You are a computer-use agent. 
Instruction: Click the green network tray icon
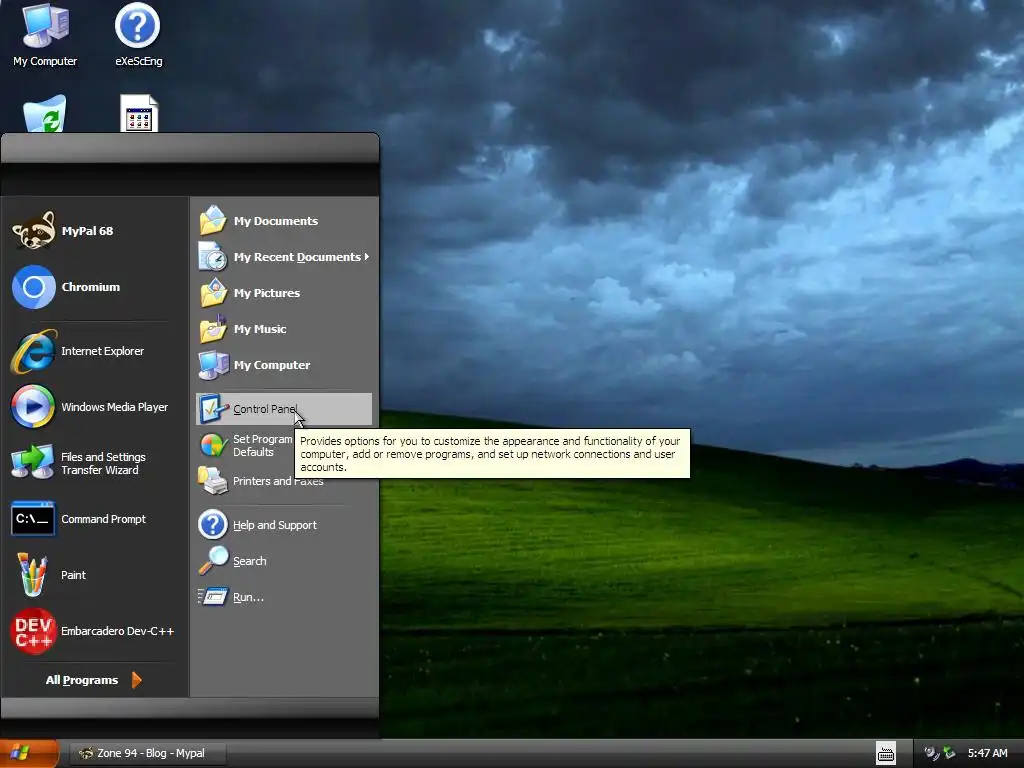[x=949, y=754]
